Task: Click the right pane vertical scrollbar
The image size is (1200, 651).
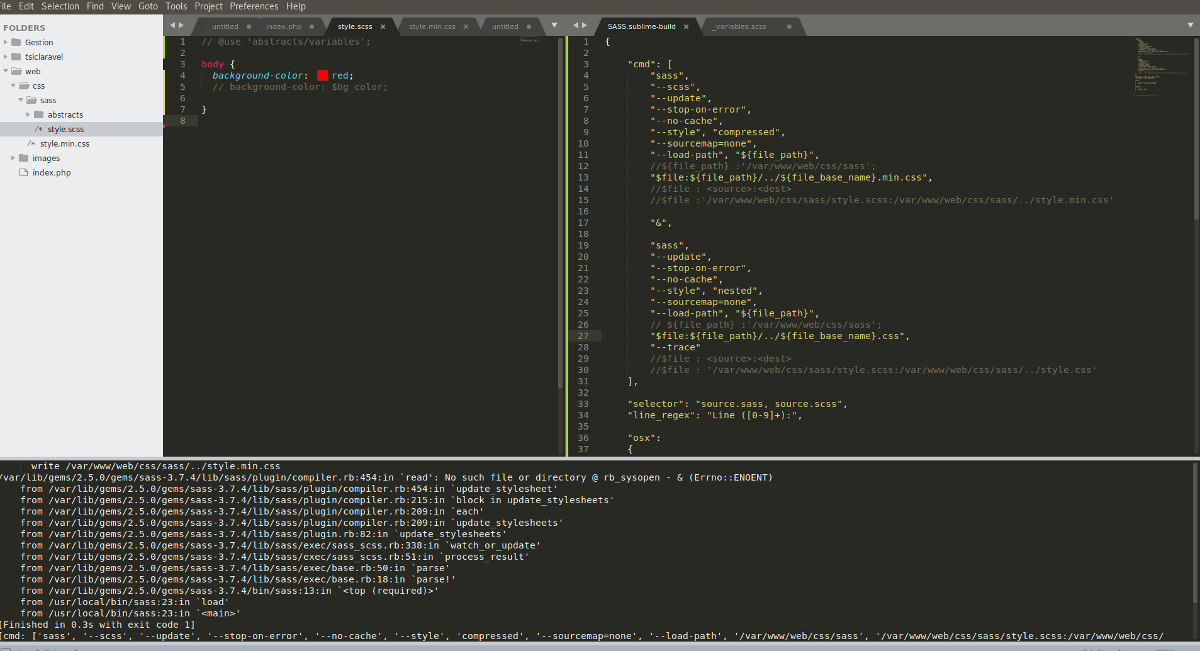Action: pos(1196,128)
